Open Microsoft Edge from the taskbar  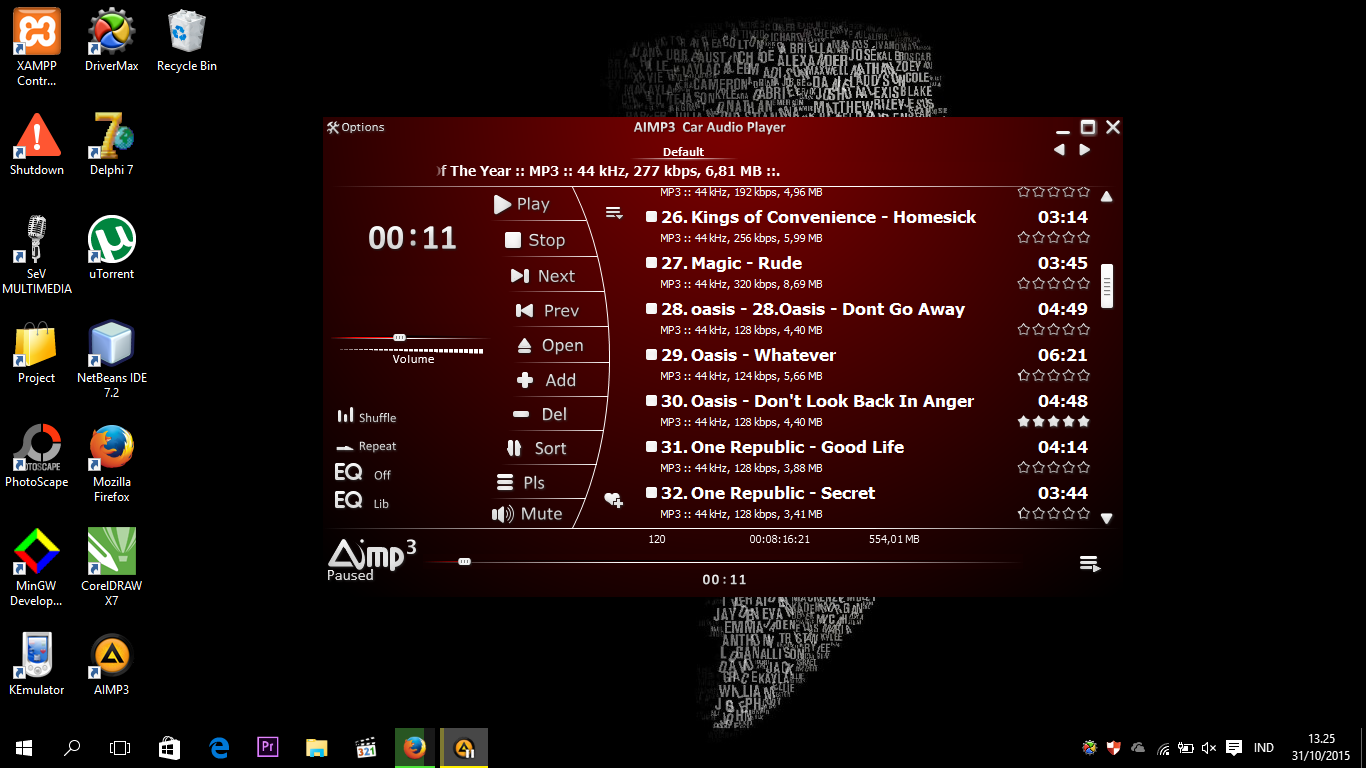[219, 747]
